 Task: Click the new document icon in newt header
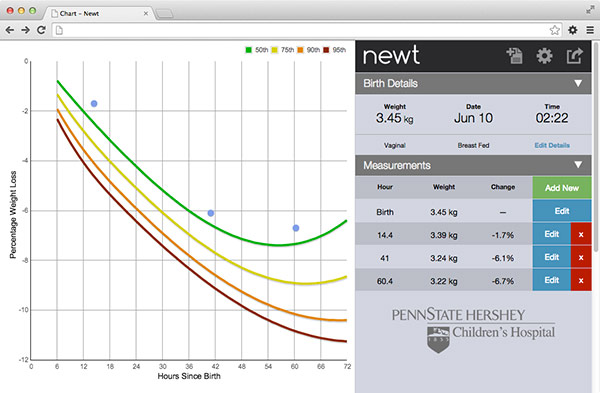coord(514,56)
